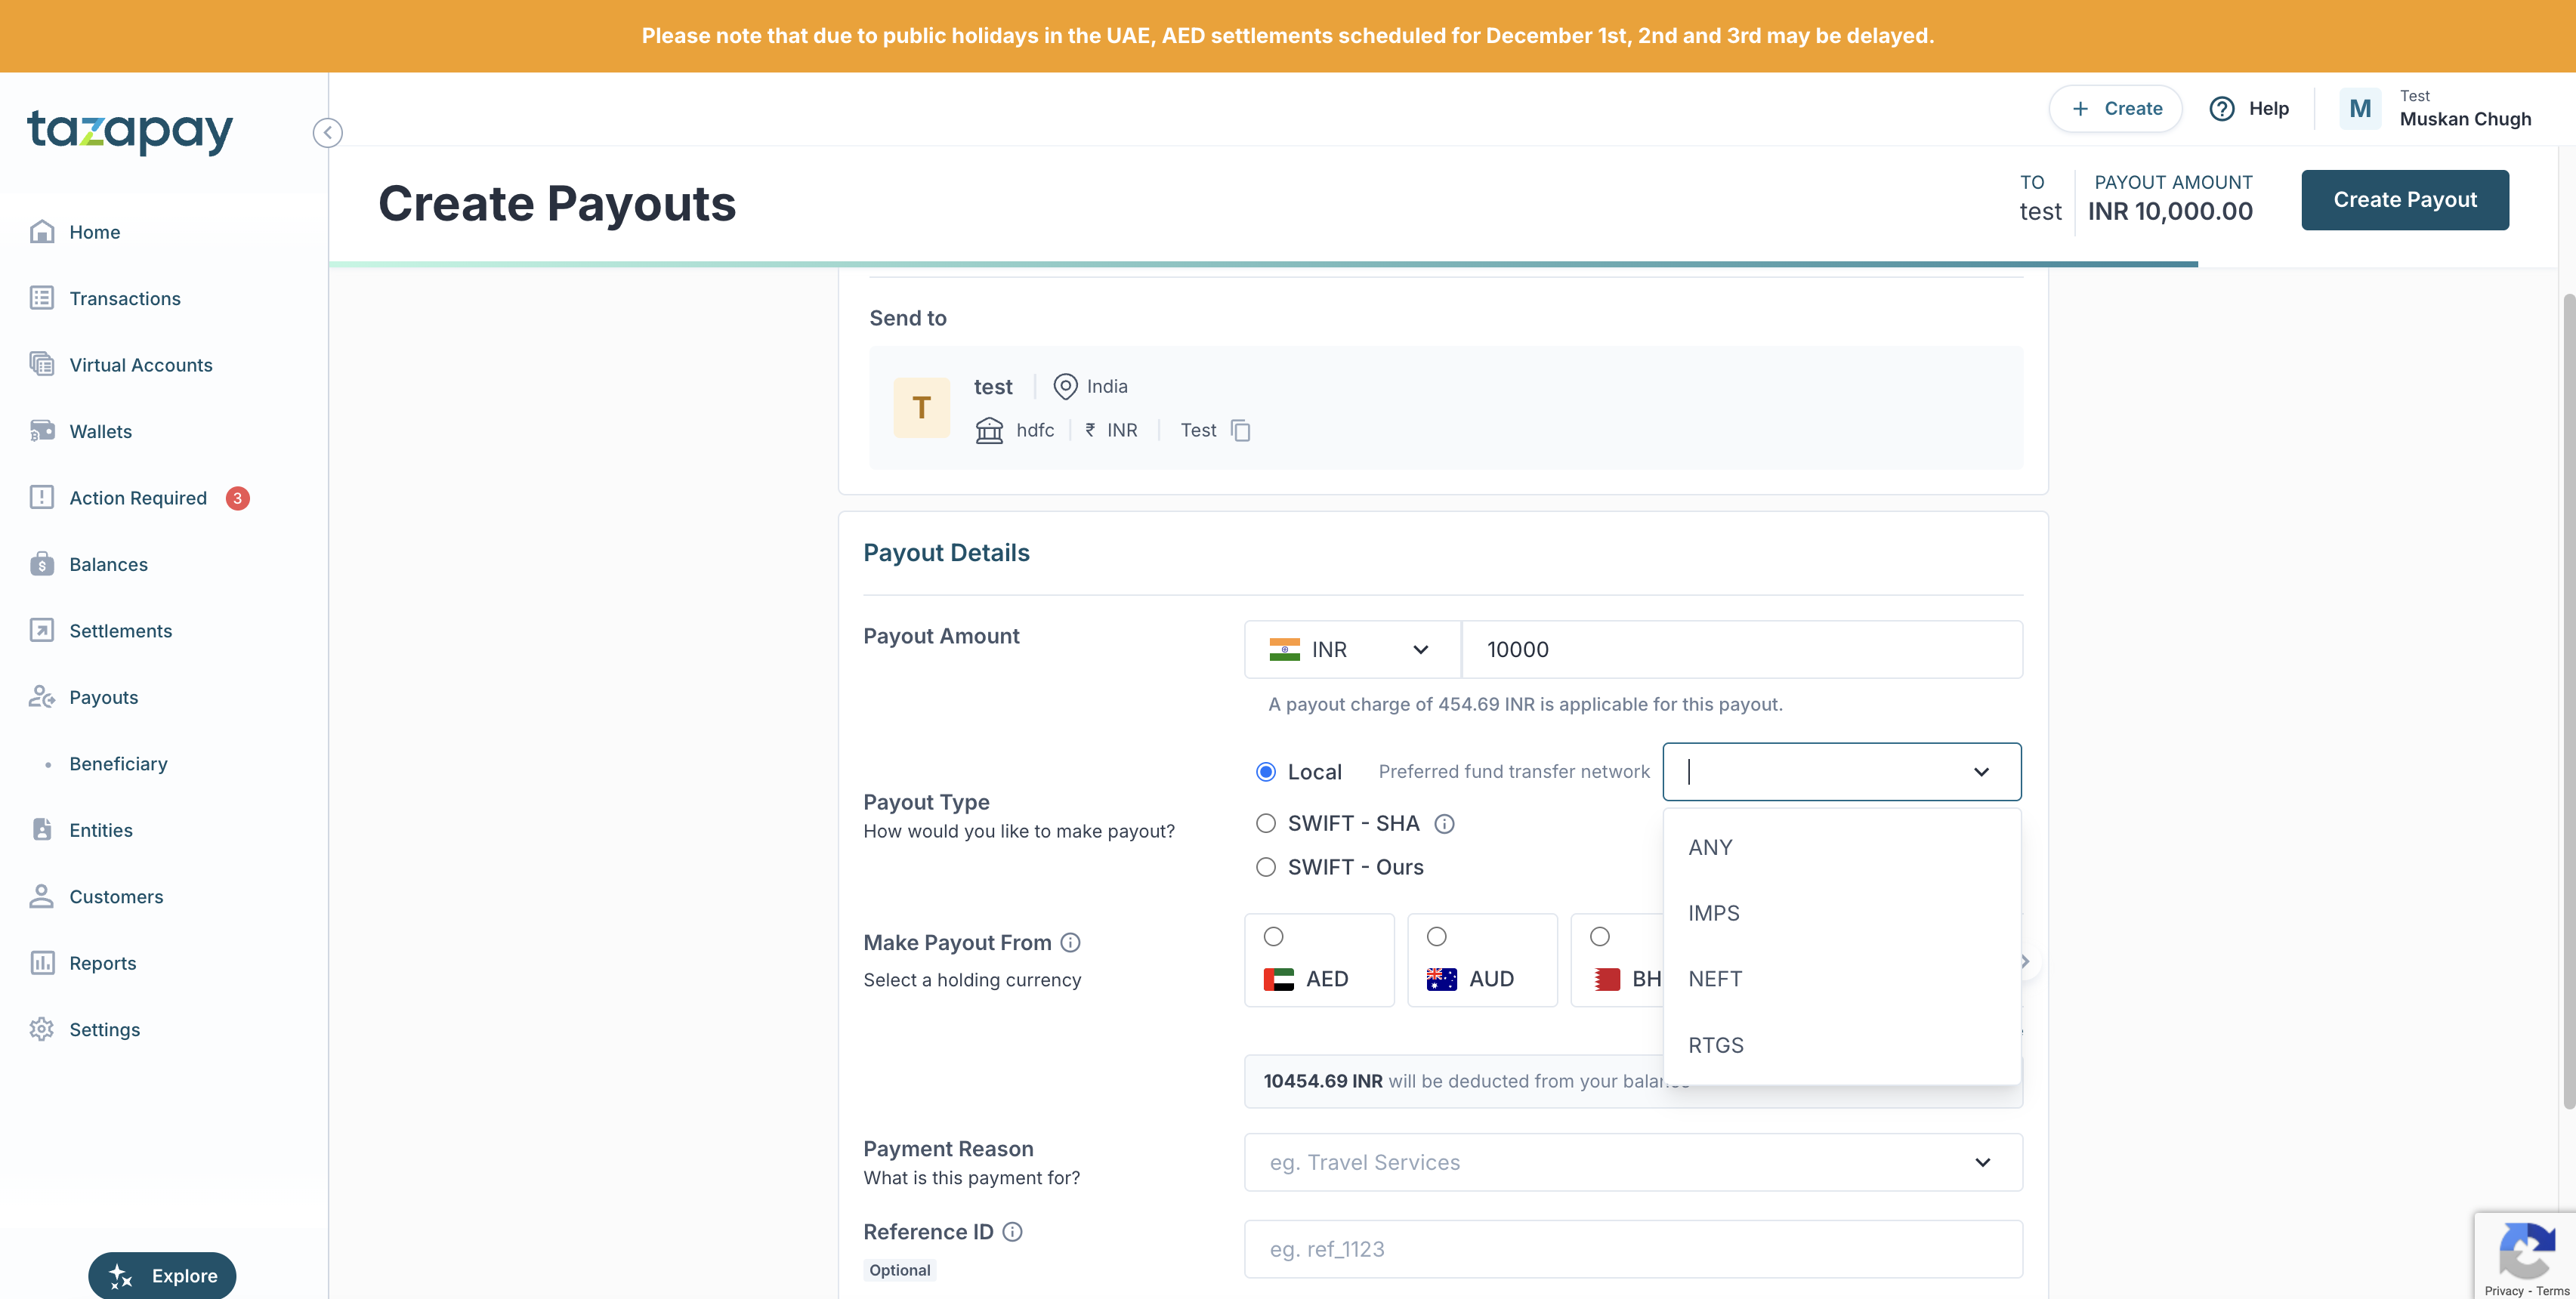This screenshot has width=2576, height=1299.
Task: Select the SWIFT - Ours payout type
Action: click(1266, 868)
